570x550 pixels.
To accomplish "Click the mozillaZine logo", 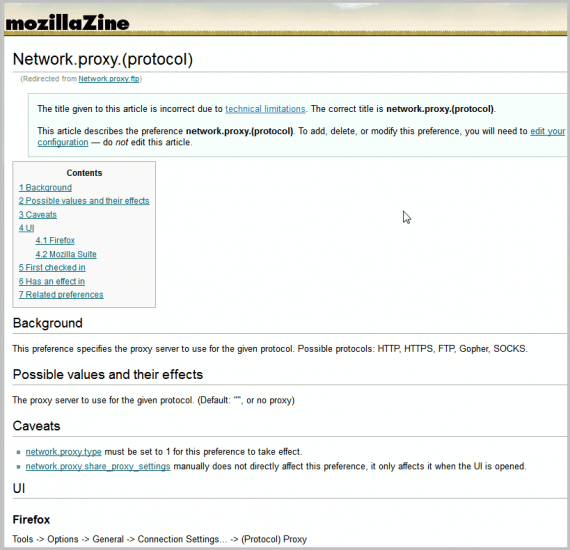I will (68, 23).
